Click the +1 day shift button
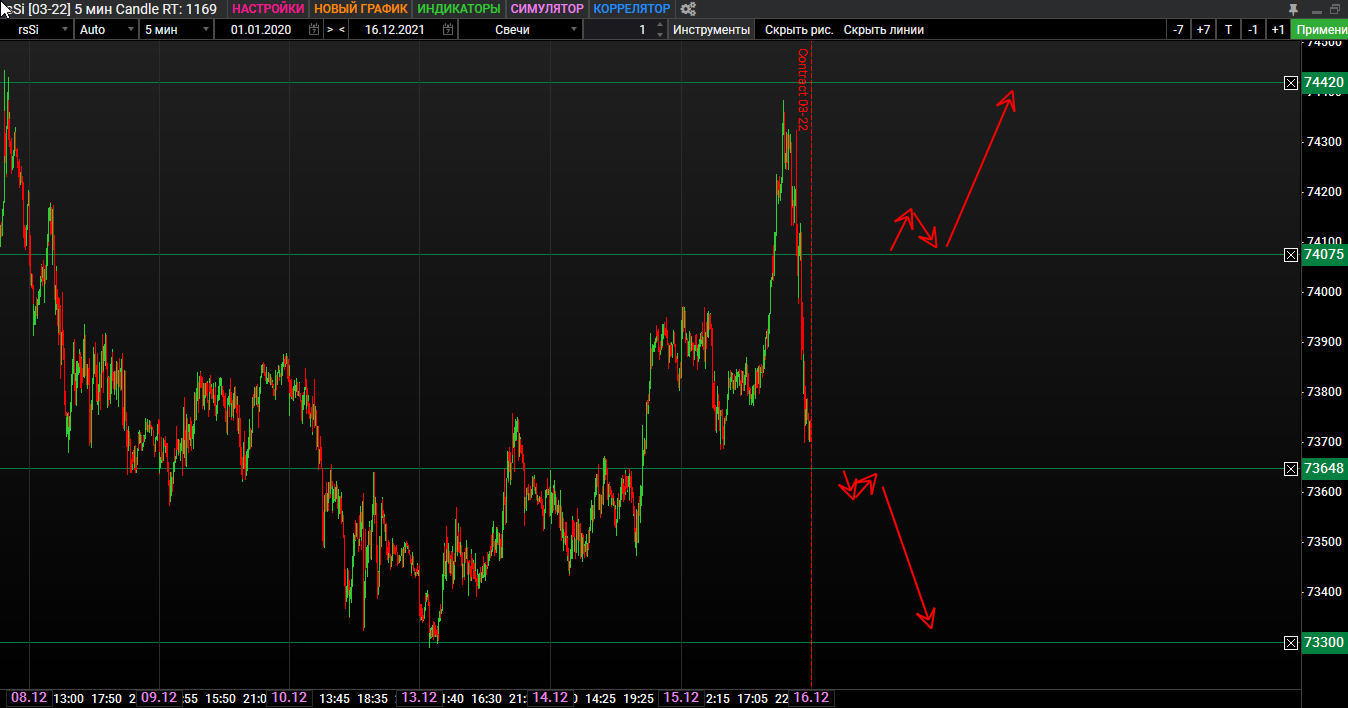This screenshot has width=1348, height=708. pyautogui.click(x=1278, y=30)
